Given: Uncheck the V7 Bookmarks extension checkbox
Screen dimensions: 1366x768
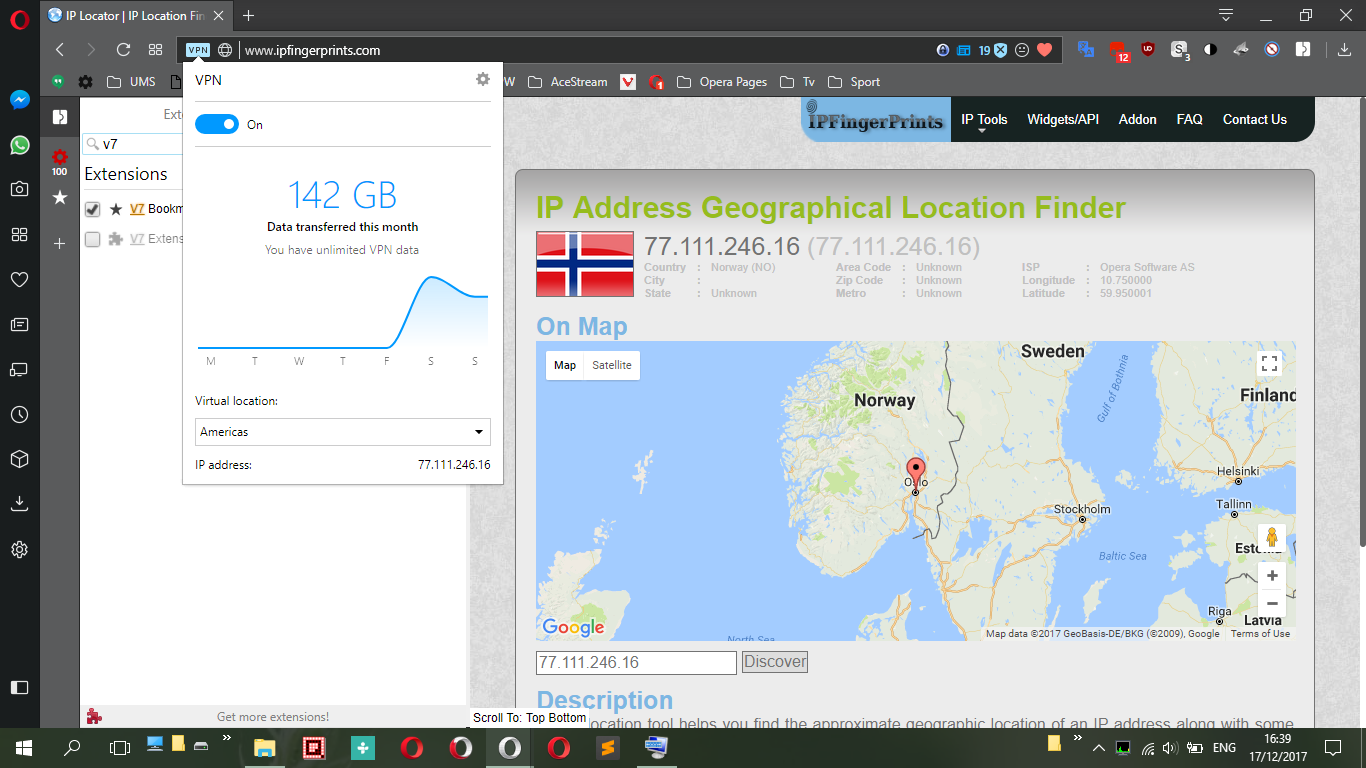Looking at the screenshot, I should coord(92,209).
